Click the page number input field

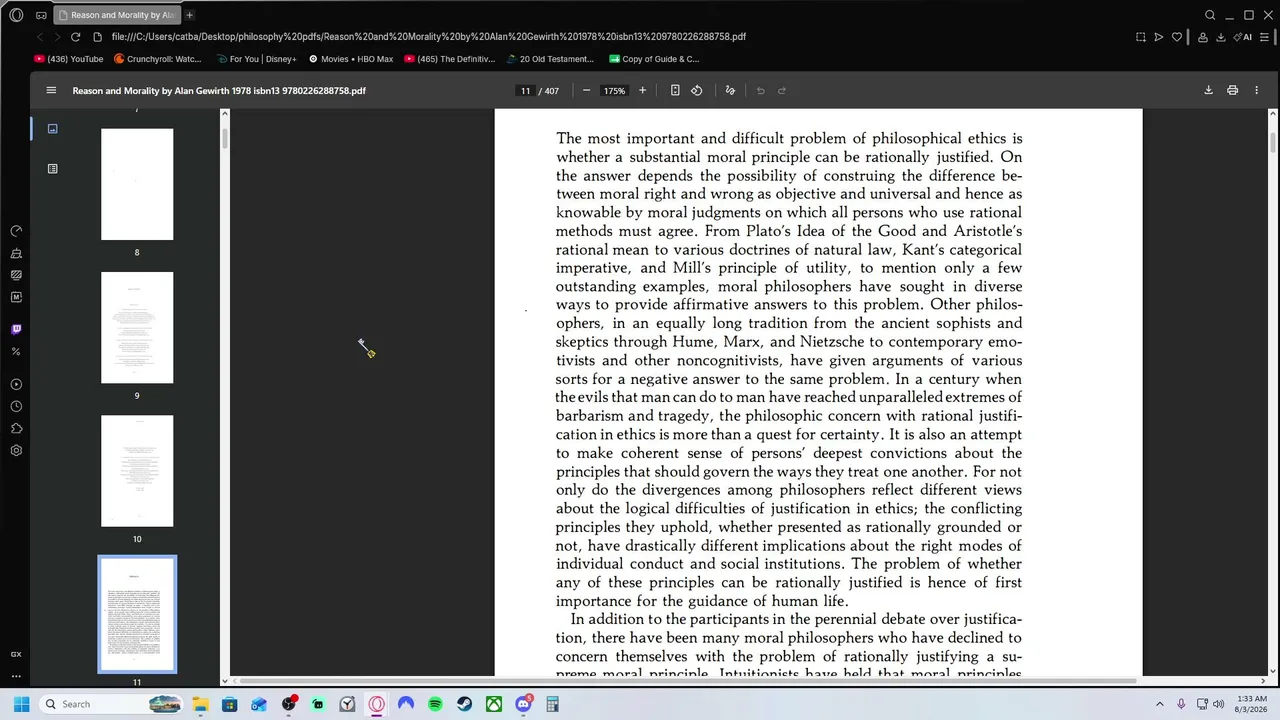pos(525,91)
